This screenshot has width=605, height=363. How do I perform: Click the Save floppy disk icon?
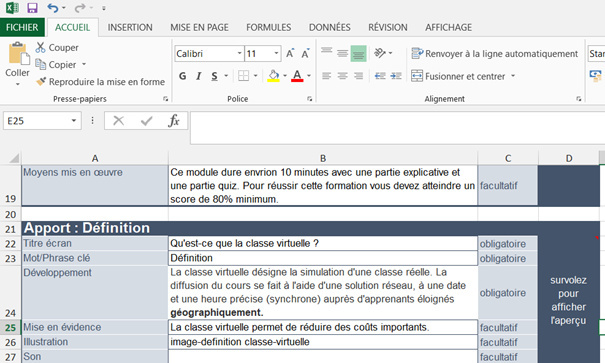coord(32,8)
